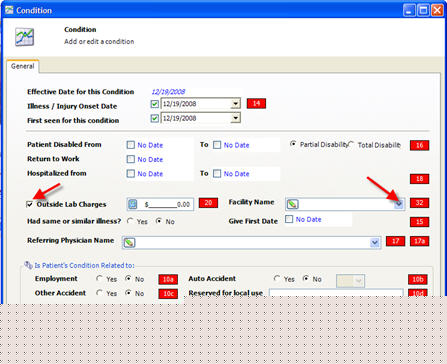Click red box marker 18
The image size is (447, 364).
coord(419,179)
